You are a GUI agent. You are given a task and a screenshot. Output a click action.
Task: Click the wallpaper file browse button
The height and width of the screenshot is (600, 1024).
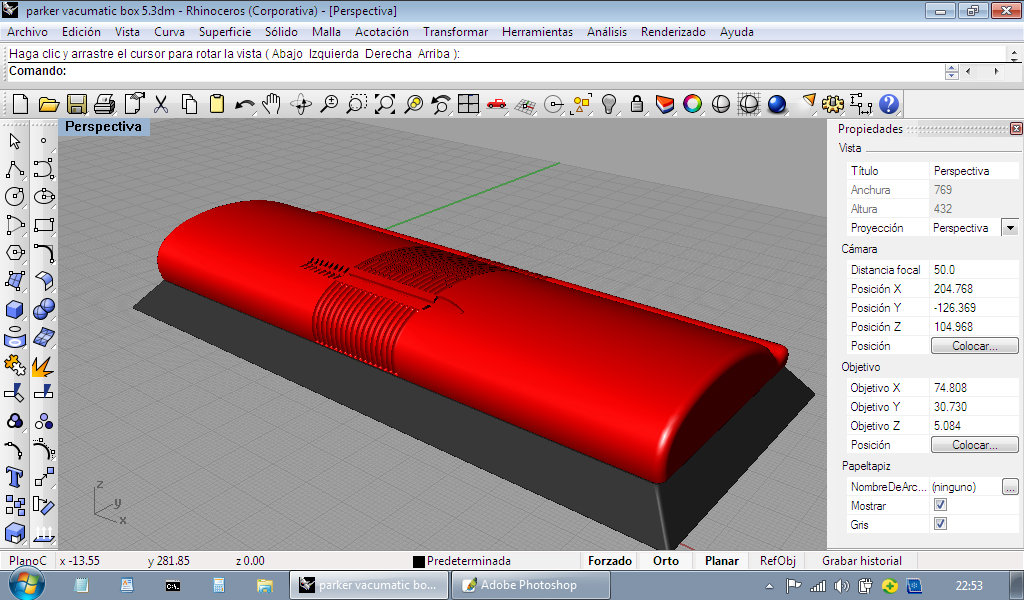click(1010, 487)
